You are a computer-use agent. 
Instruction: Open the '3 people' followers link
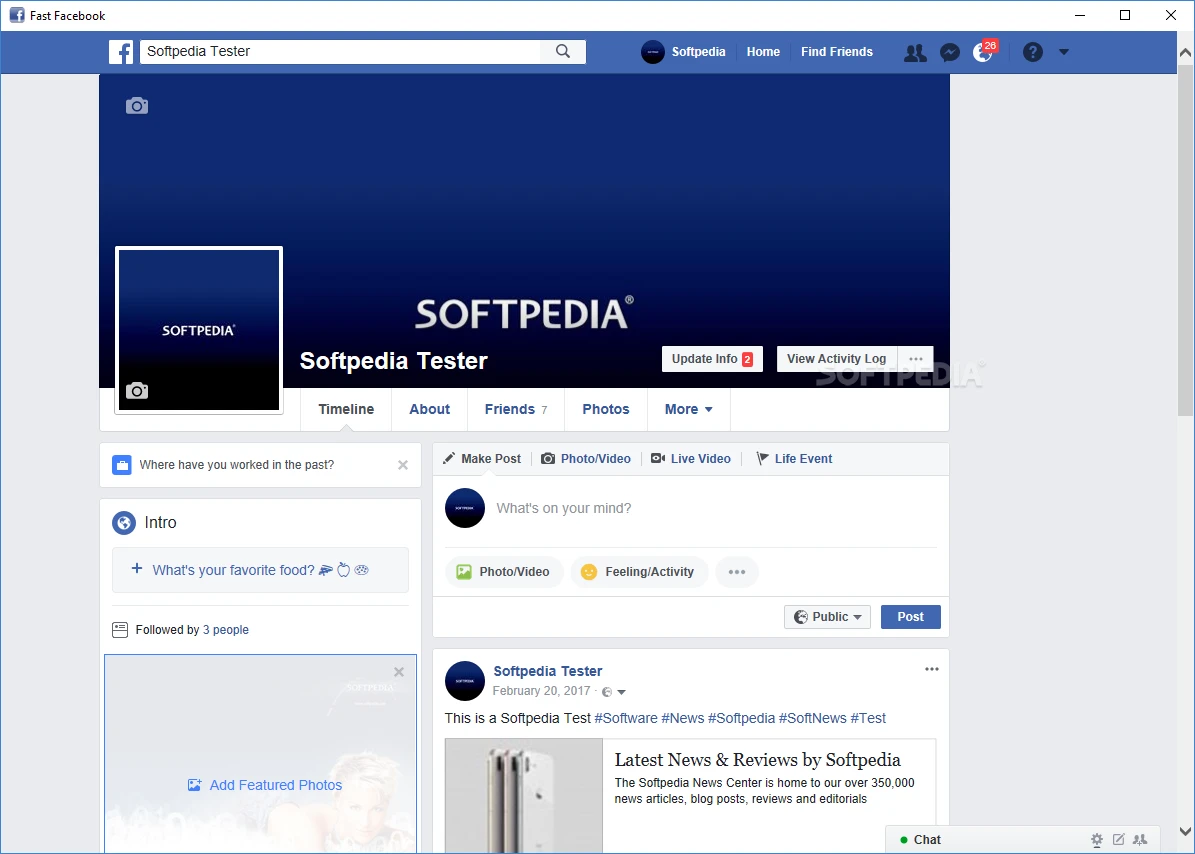(x=226, y=630)
